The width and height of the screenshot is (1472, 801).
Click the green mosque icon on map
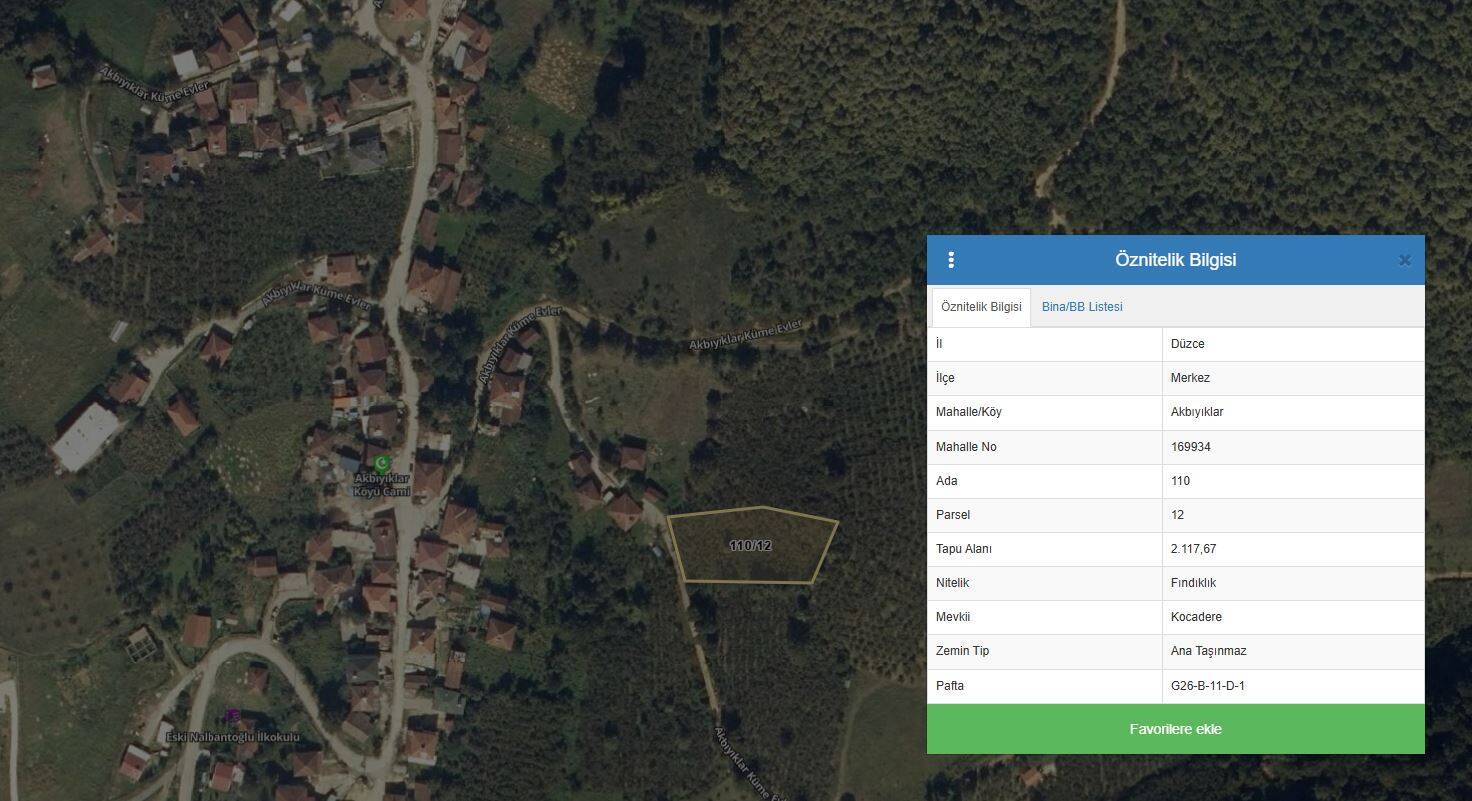(381, 463)
